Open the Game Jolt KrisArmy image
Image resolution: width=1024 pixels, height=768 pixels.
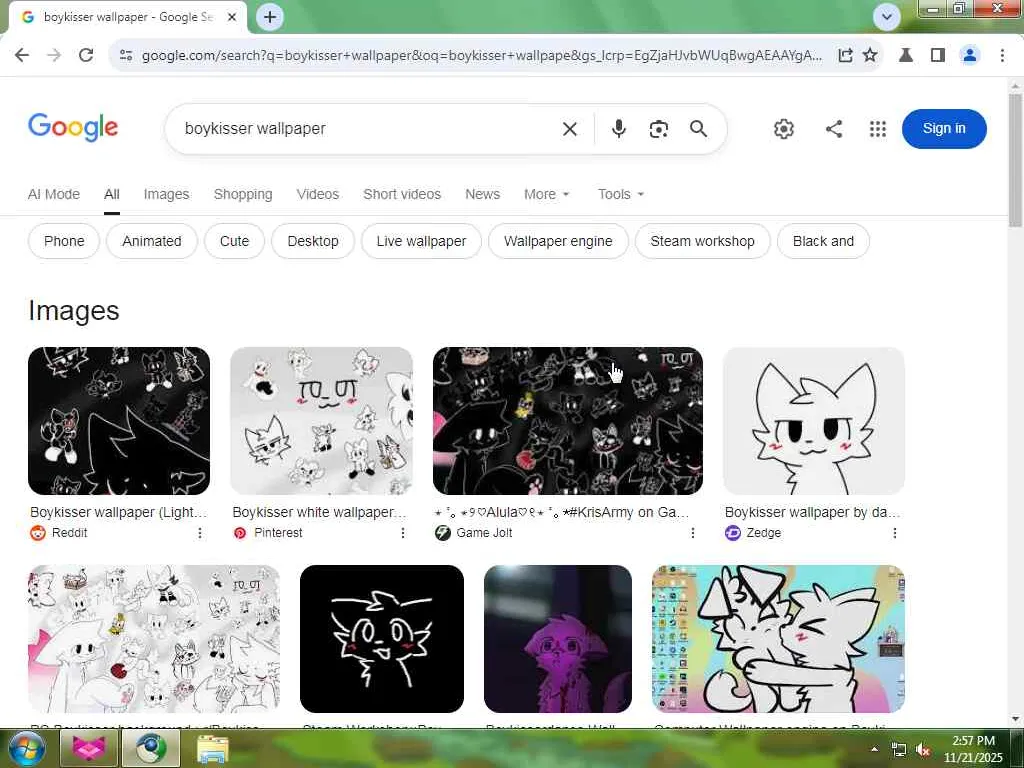coord(568,421)
